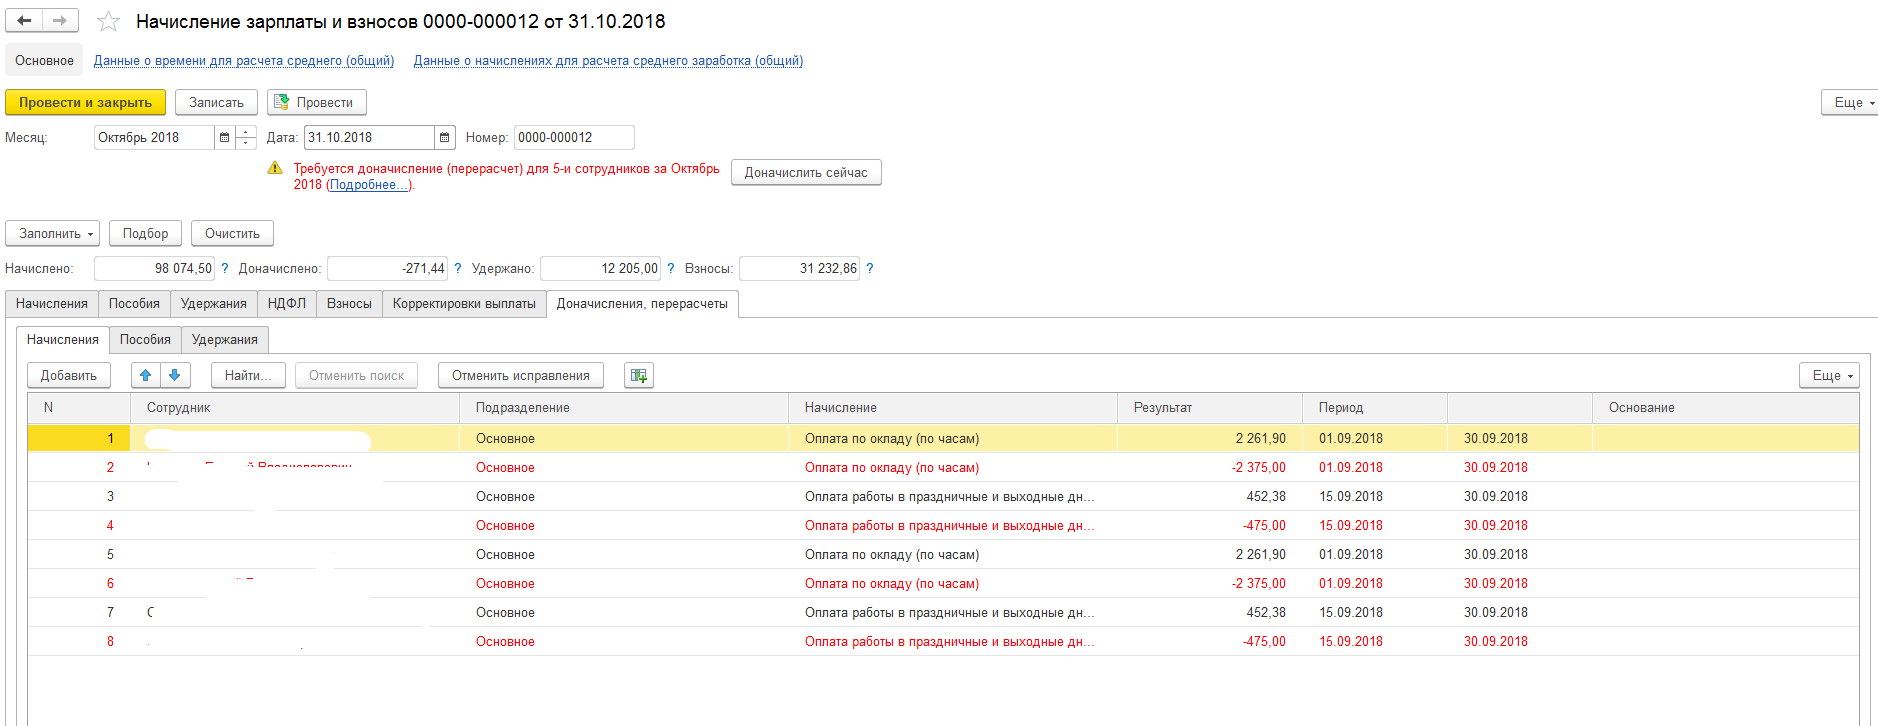This screenshot has height=726, width=1878.
Task: Click the question mark beside Начислено amount
Action: [x=225, y=269]
